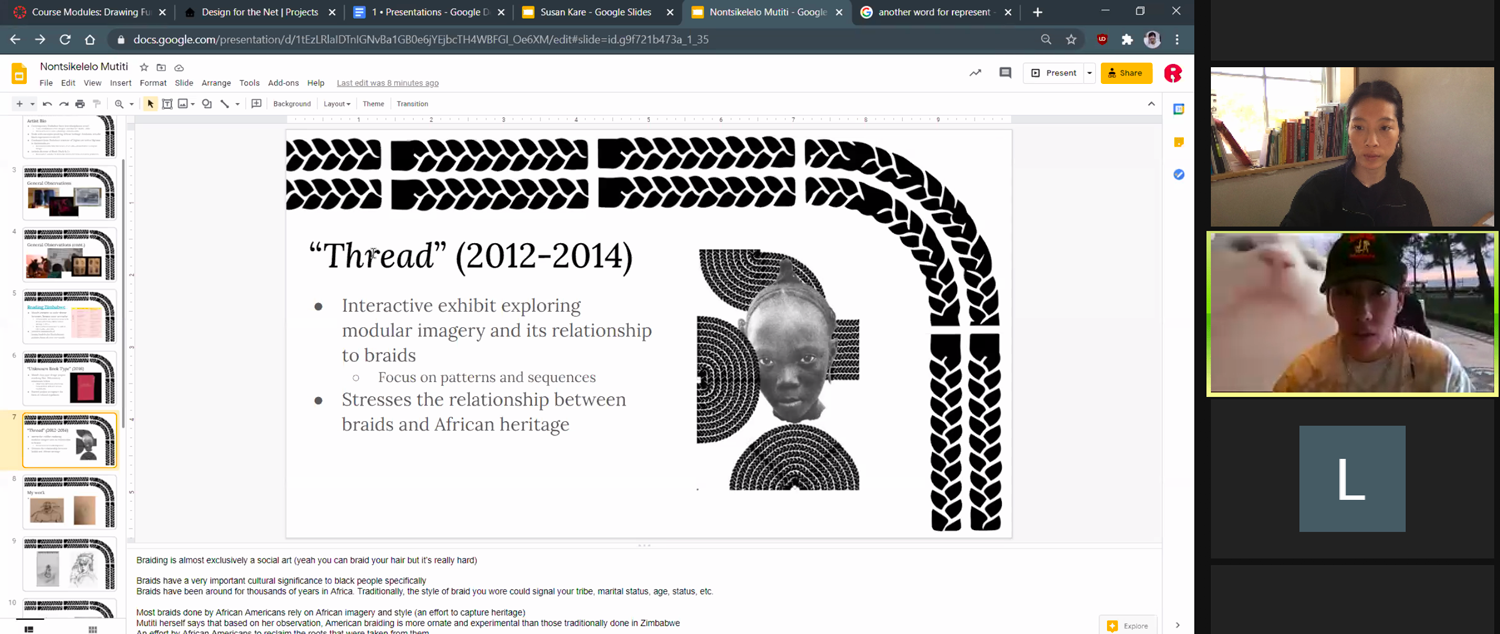Open the new slide layout dropdown arrow
The width and height of the screenshot is (1500, 634).
(x=32, y=104)
